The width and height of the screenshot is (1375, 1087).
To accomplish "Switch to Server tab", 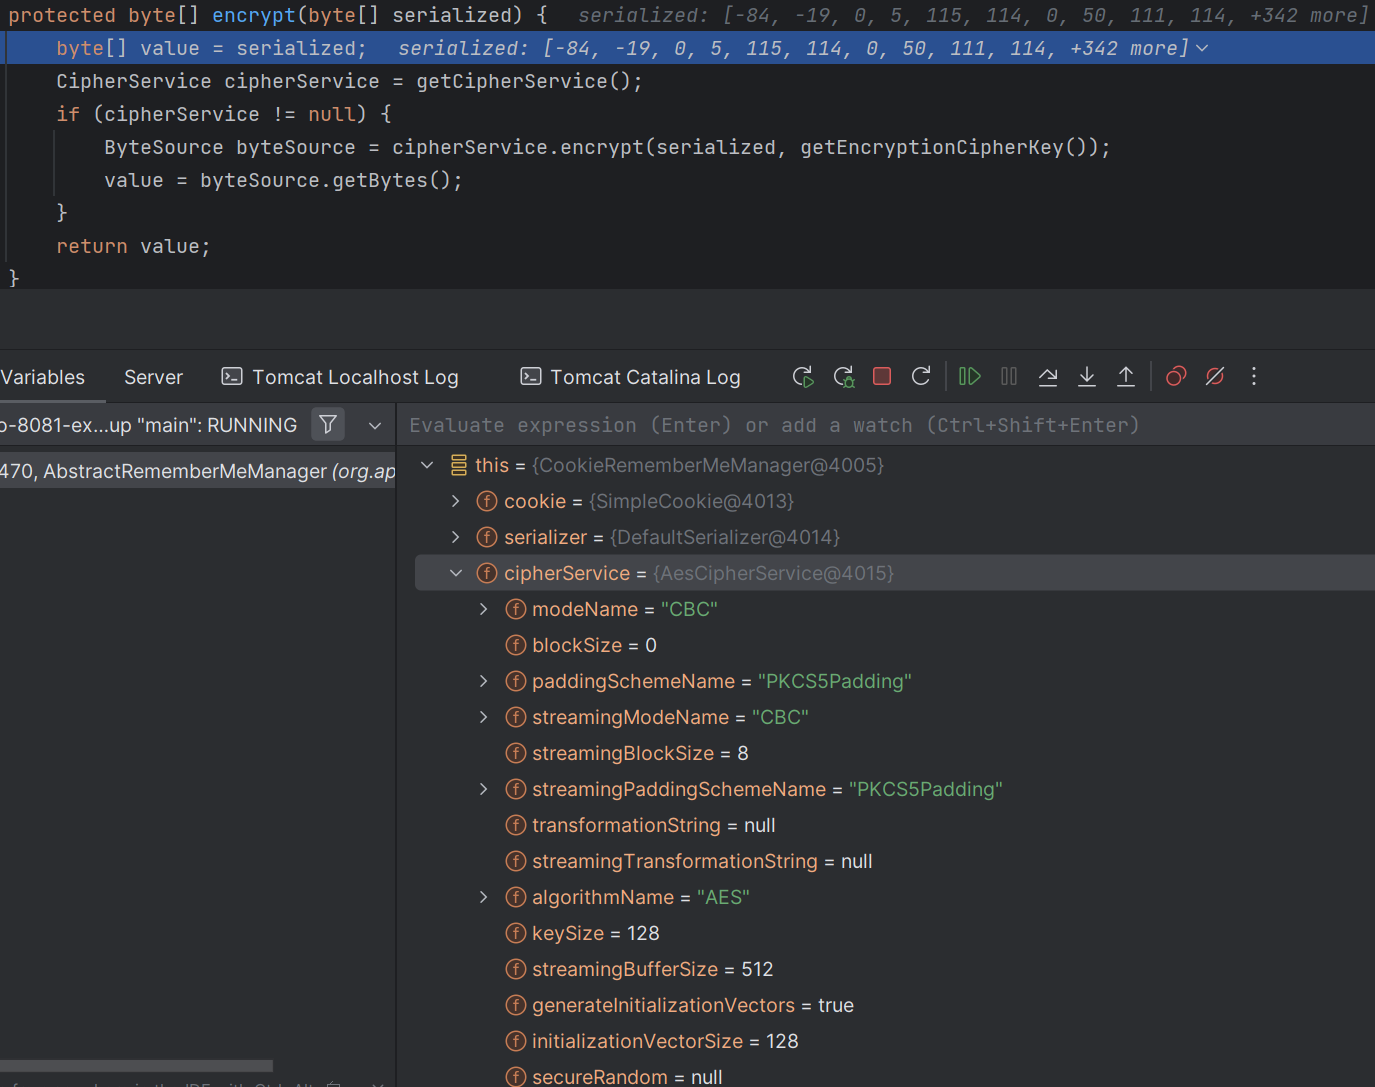I will point(153,377).
